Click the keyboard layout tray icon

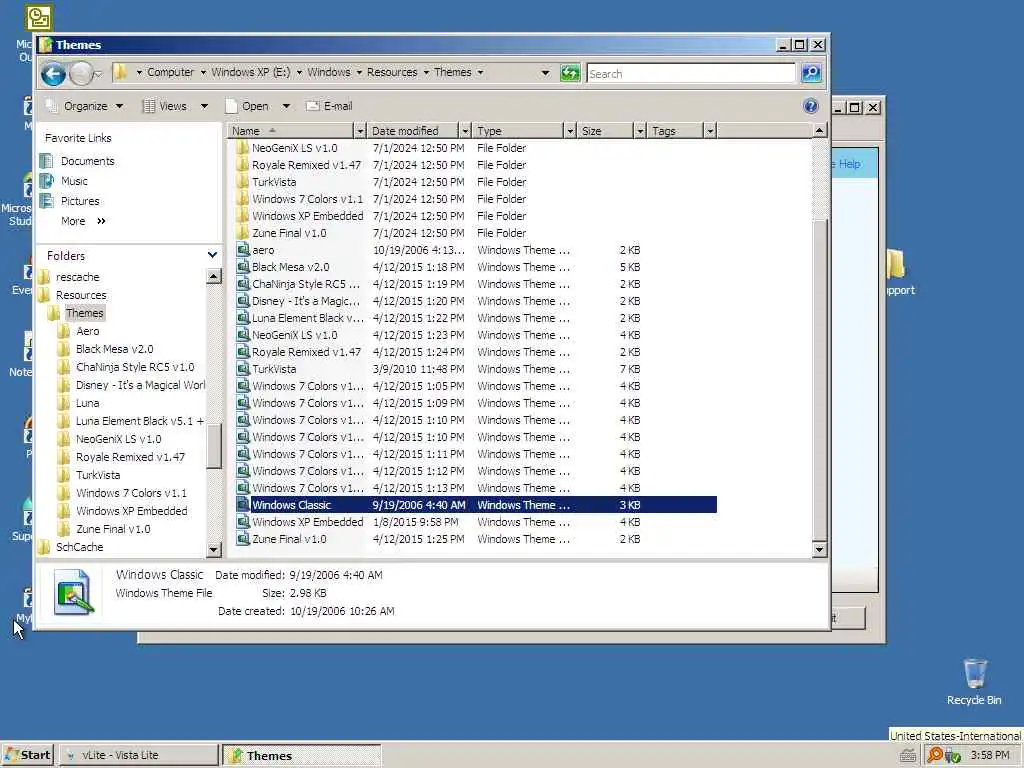click(907, 756)
